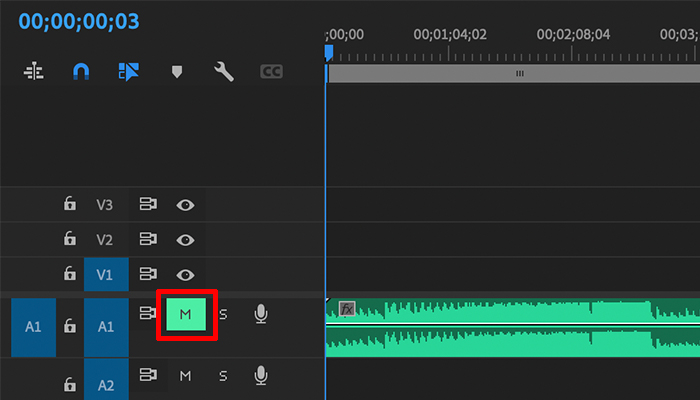
Task: Toggle lock on track V3
Action: pyautogui.click(x=69, y=204)
